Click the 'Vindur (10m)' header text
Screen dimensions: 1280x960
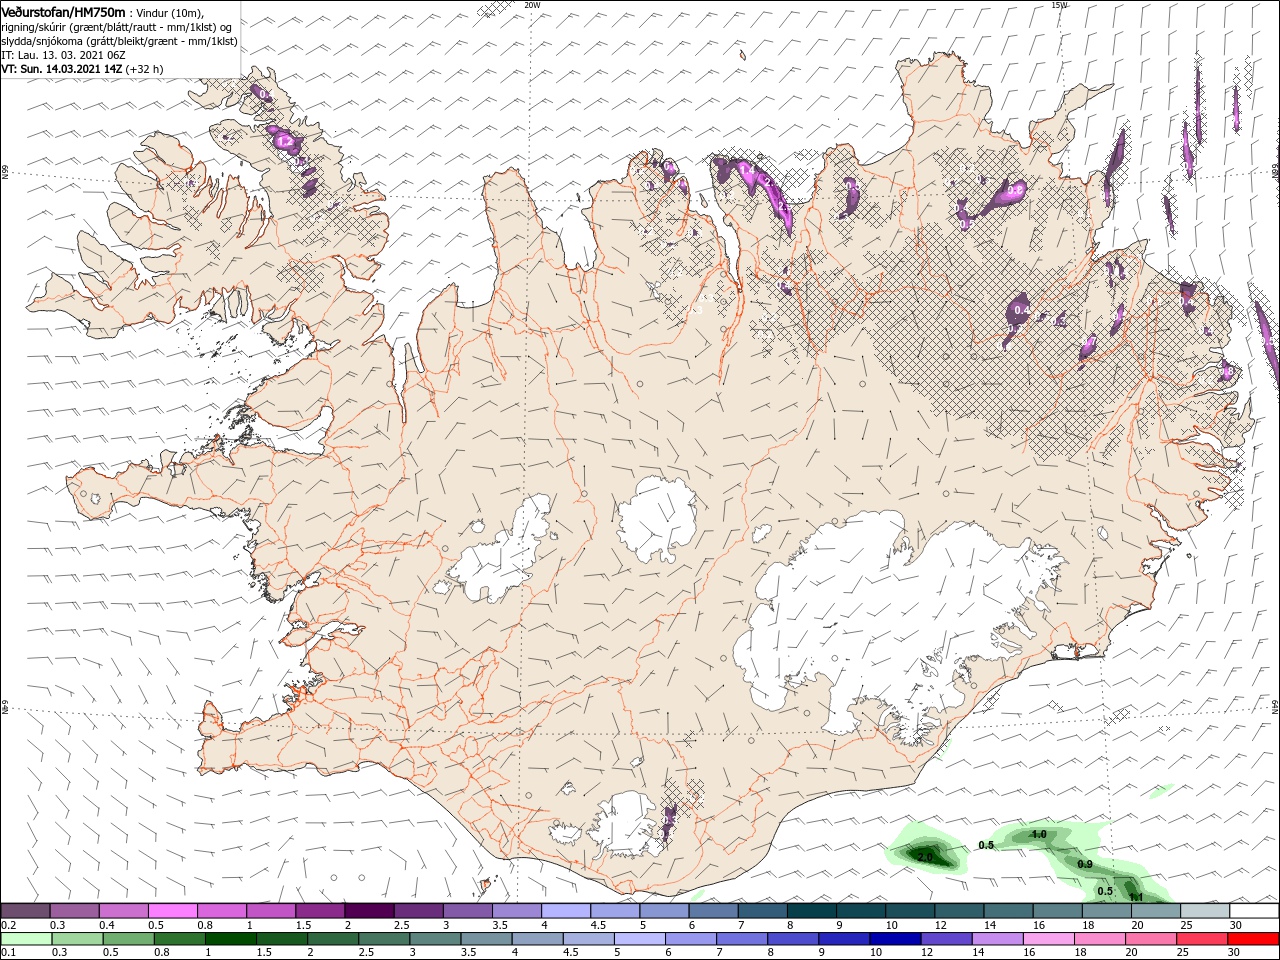pyautogui.click(x=170, y=12)
